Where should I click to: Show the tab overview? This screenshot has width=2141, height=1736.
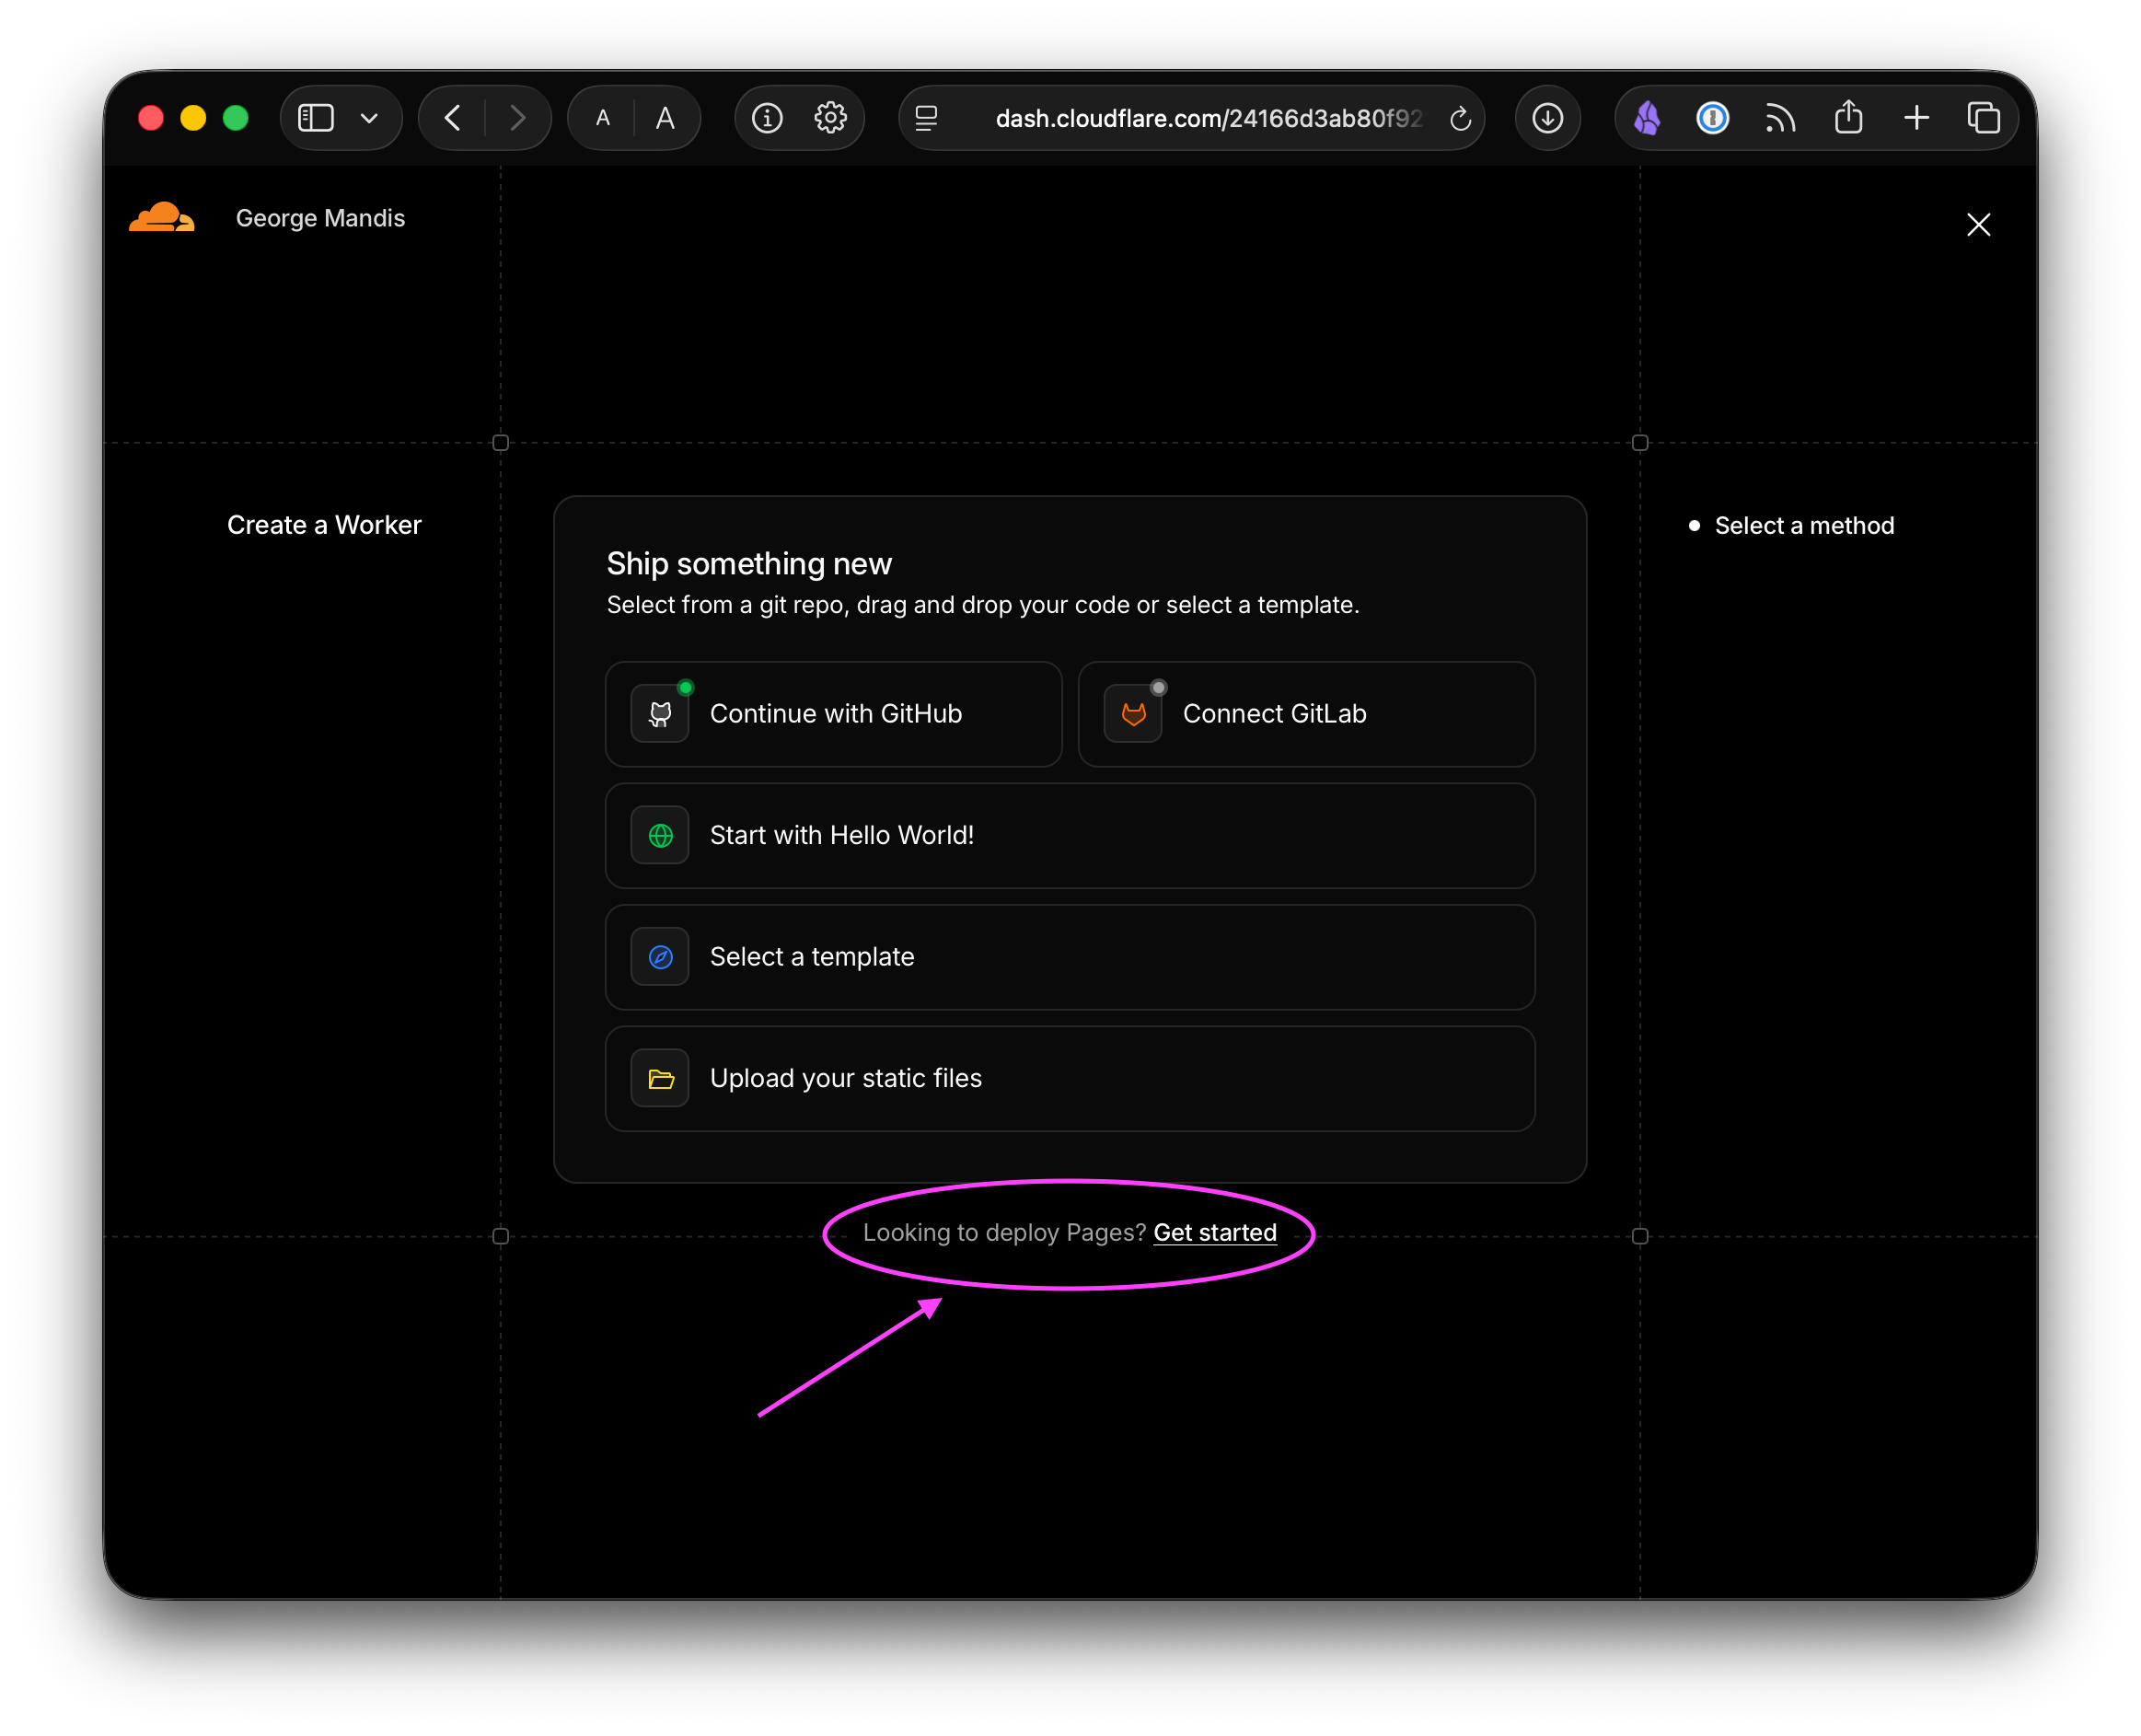coord(1983,118)
